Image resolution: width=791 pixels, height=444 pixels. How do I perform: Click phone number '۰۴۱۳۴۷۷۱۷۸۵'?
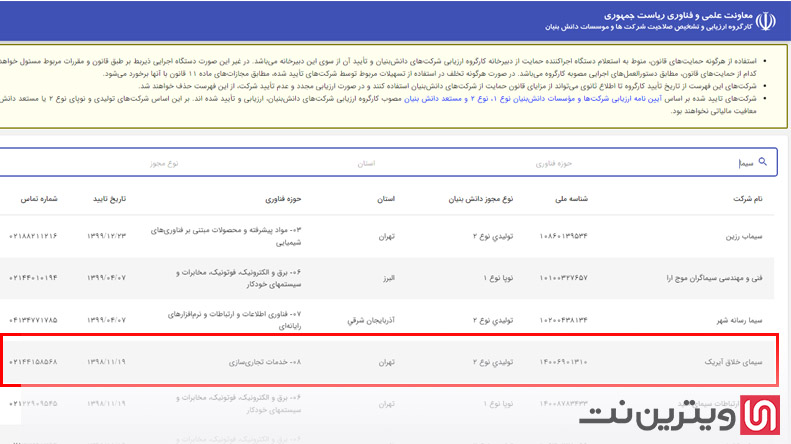[33, 320]
